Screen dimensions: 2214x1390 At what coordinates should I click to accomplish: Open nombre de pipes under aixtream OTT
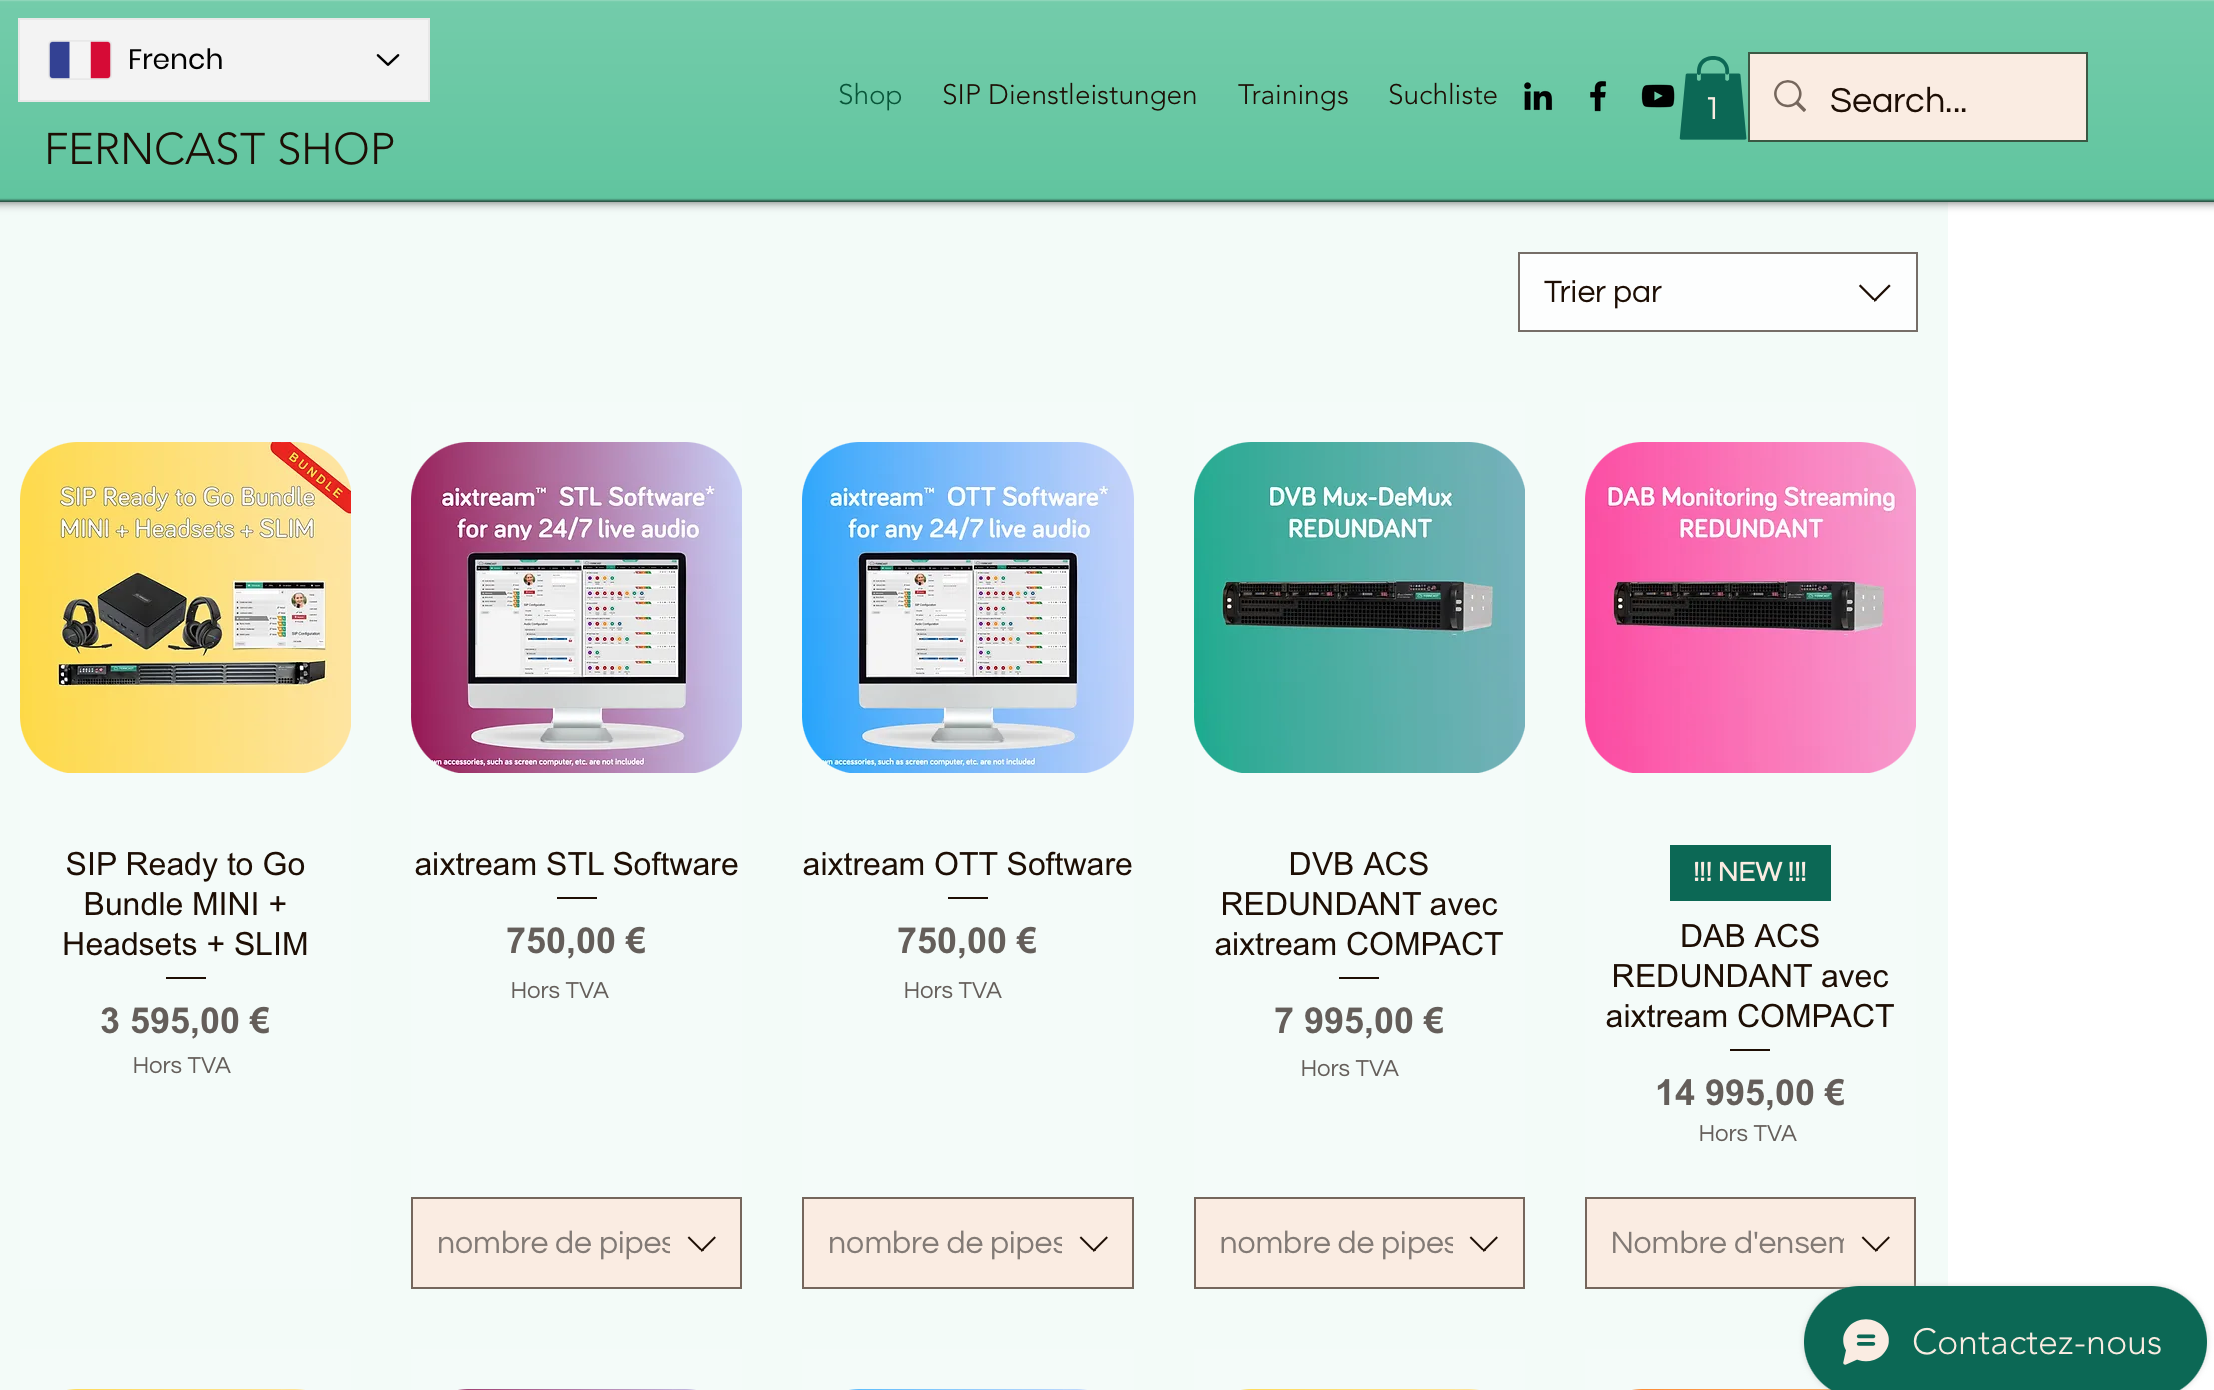[967, 1243]
